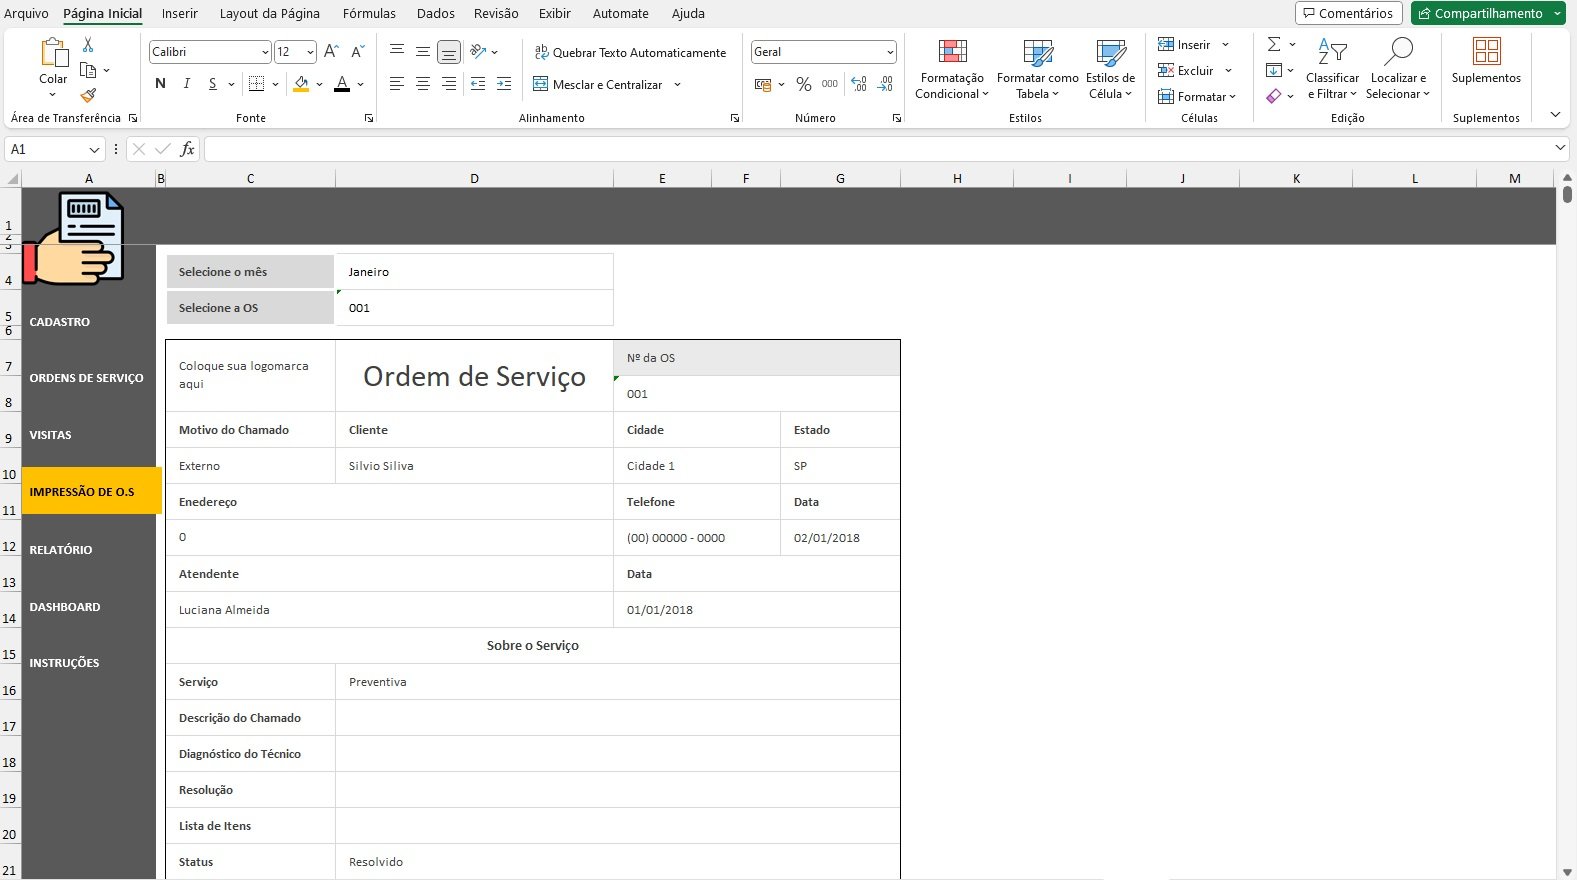Toggle Quebrar Texto Automaticamente wrap text
Viewport: 1577px width, 880px height.
[630, 52]
